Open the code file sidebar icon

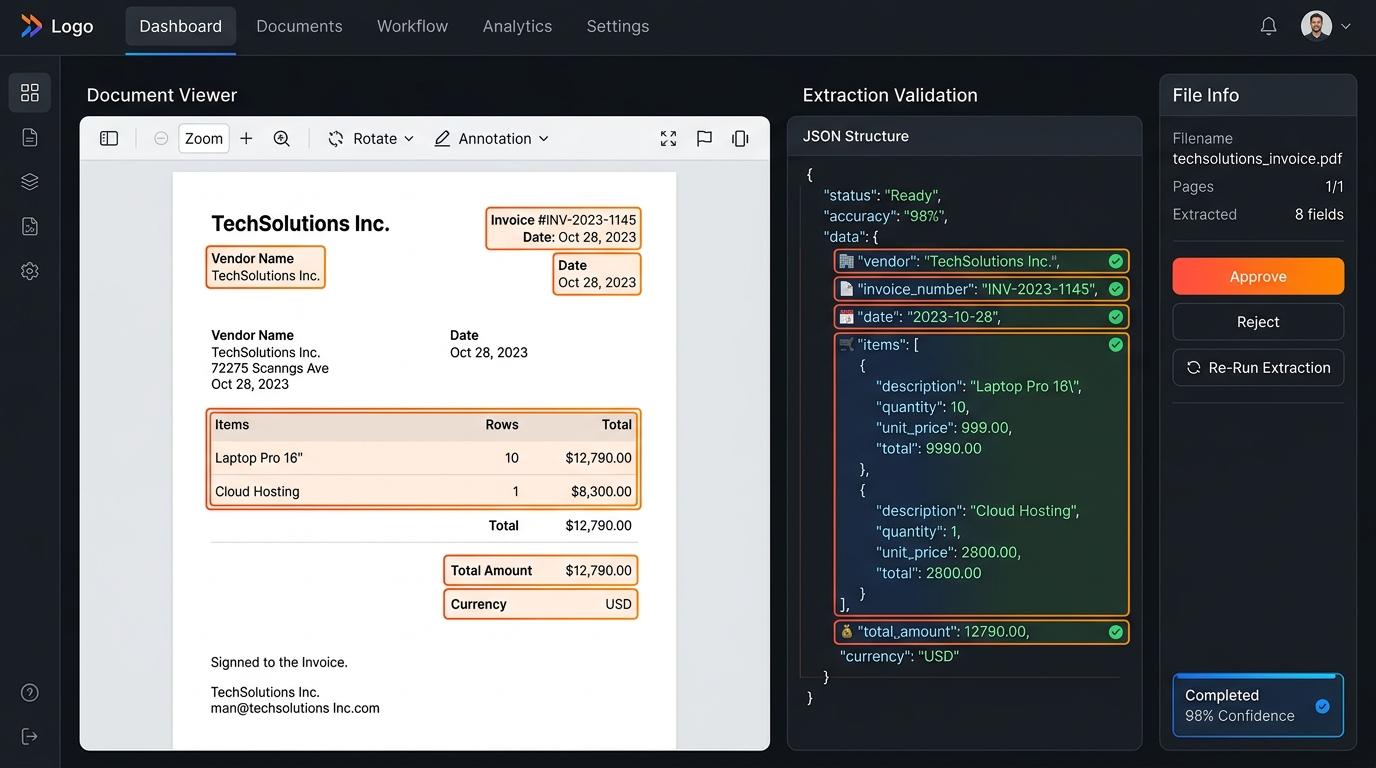tap(30, 227)
